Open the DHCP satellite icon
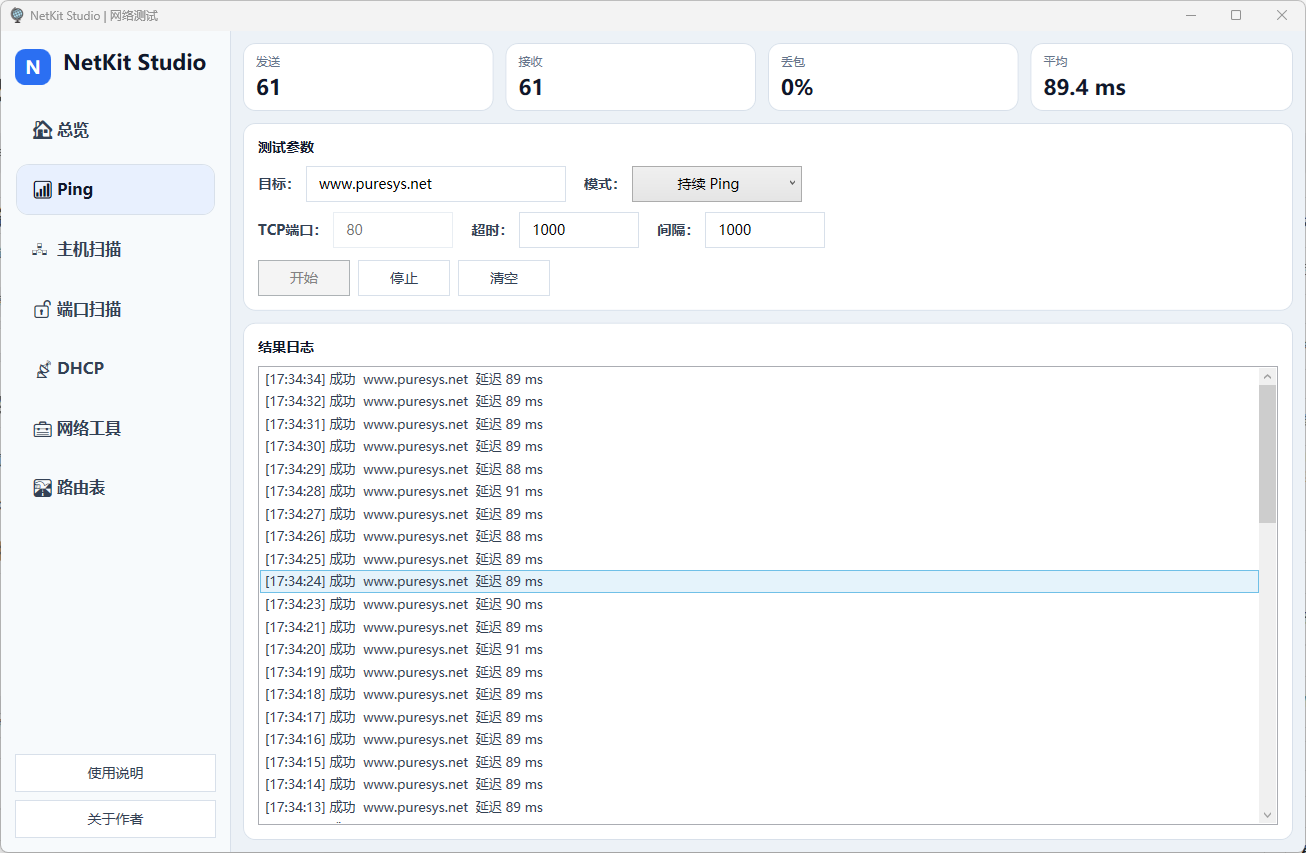 tap(42, 369)
